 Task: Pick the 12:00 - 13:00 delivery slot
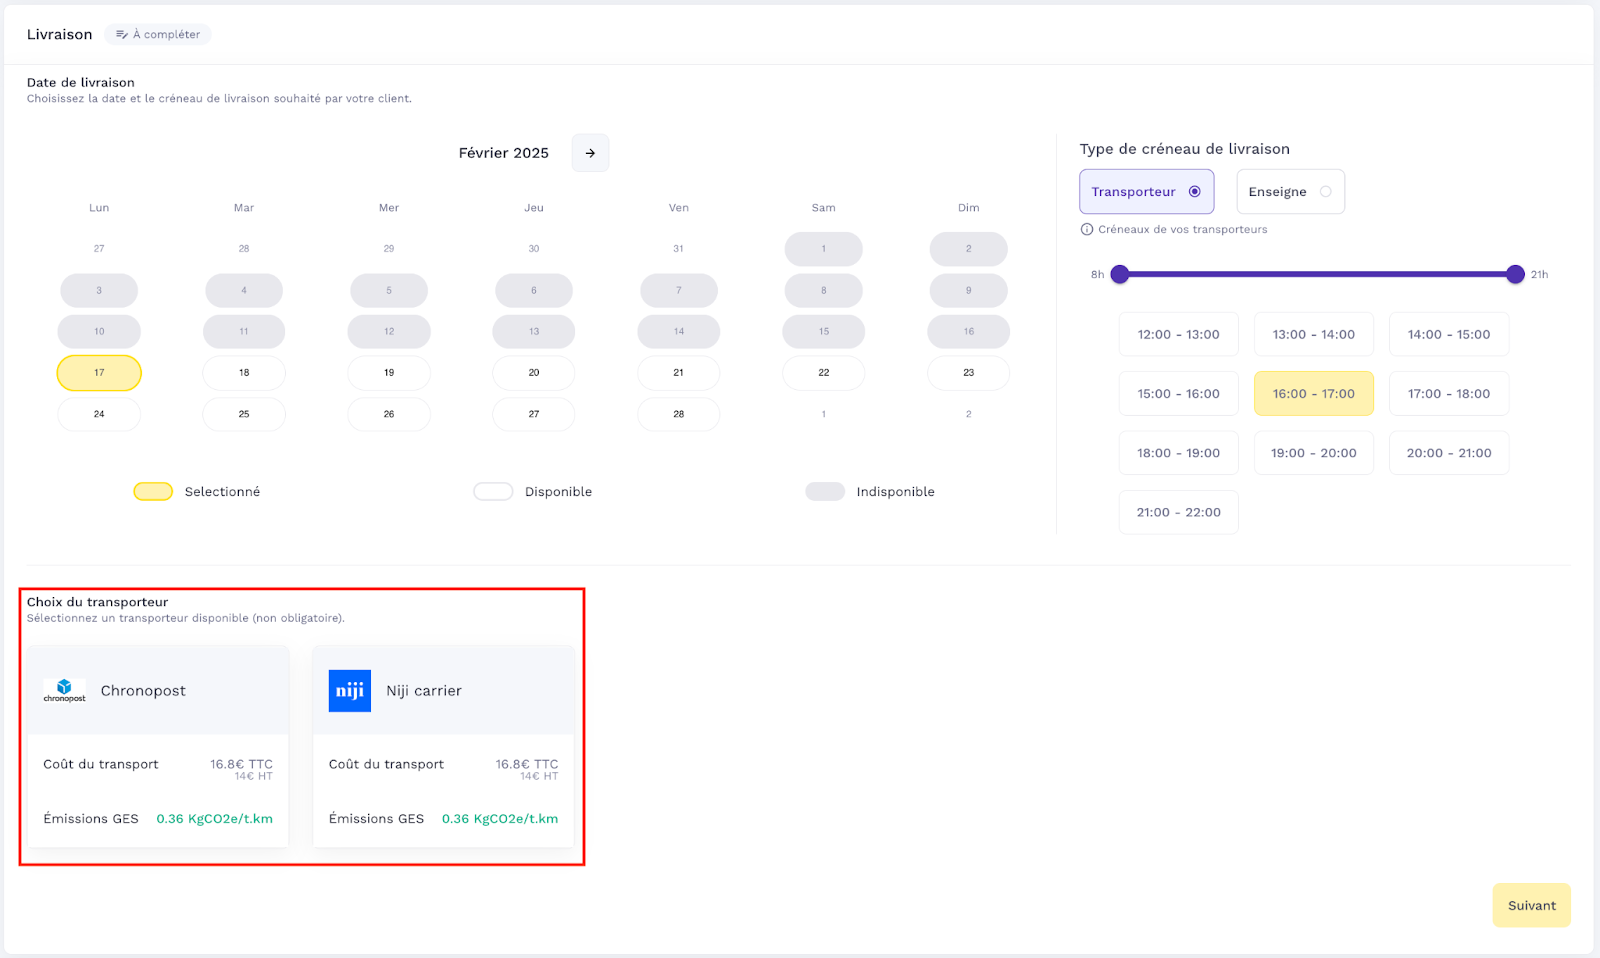pos(1178,335)
